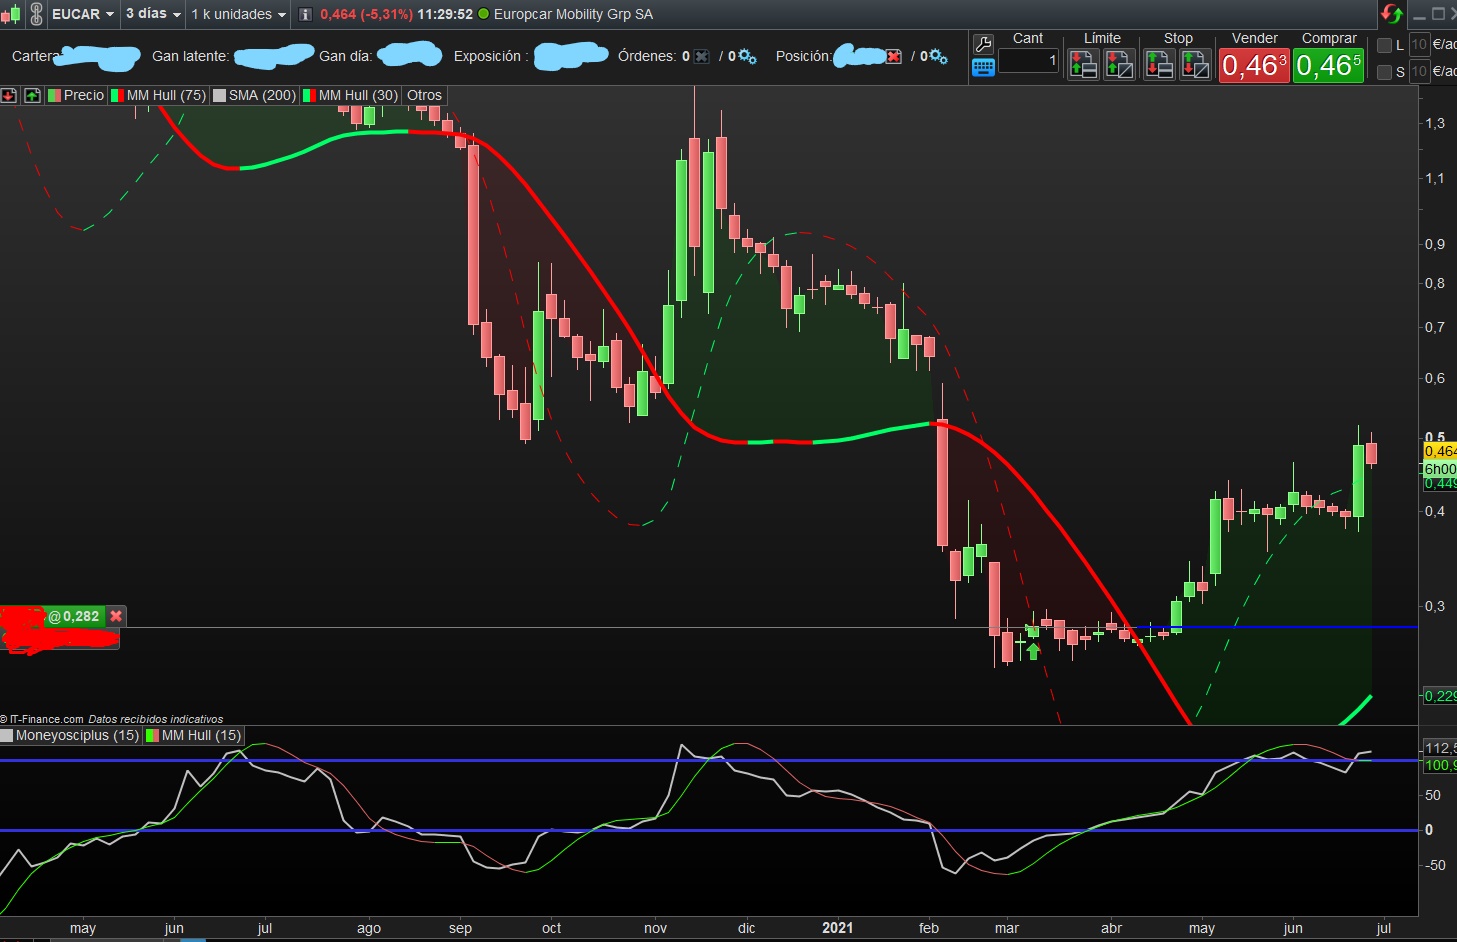Toggle the L checkbox

1384,45
